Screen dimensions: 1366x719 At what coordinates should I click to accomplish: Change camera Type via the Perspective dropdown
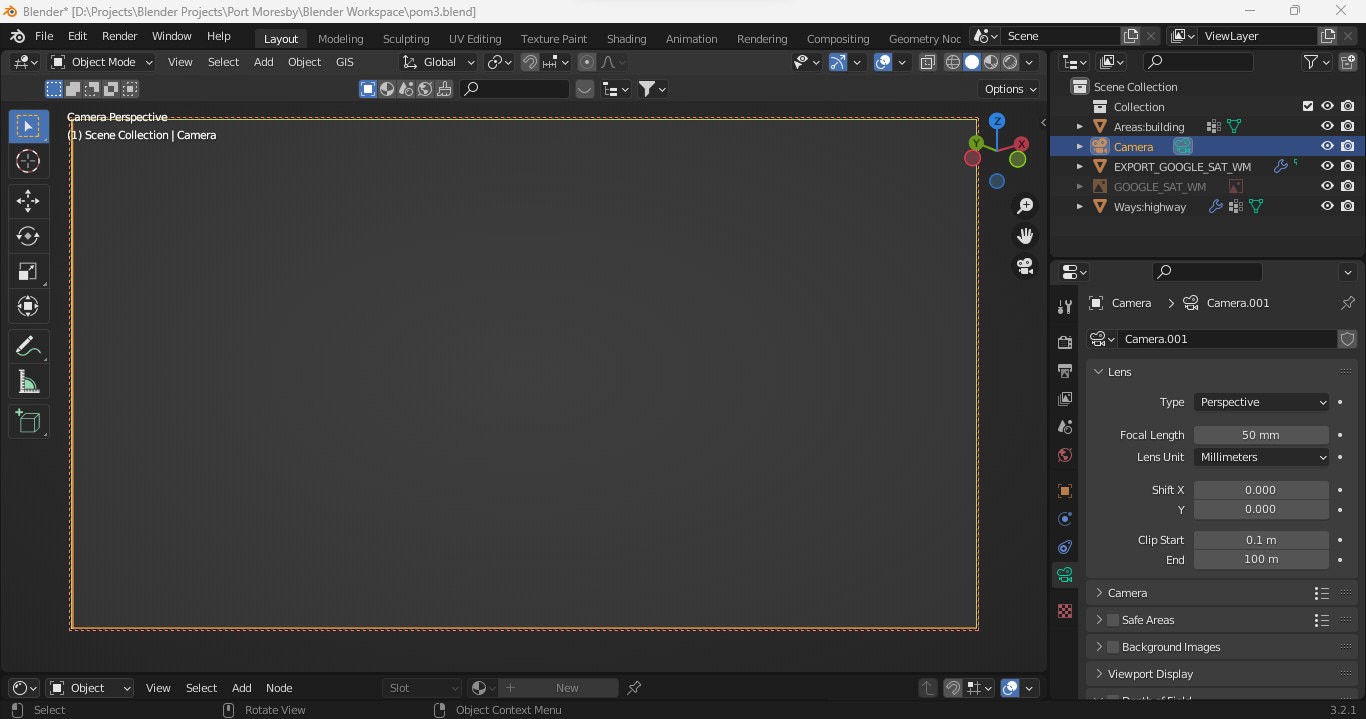[1261, 402]
